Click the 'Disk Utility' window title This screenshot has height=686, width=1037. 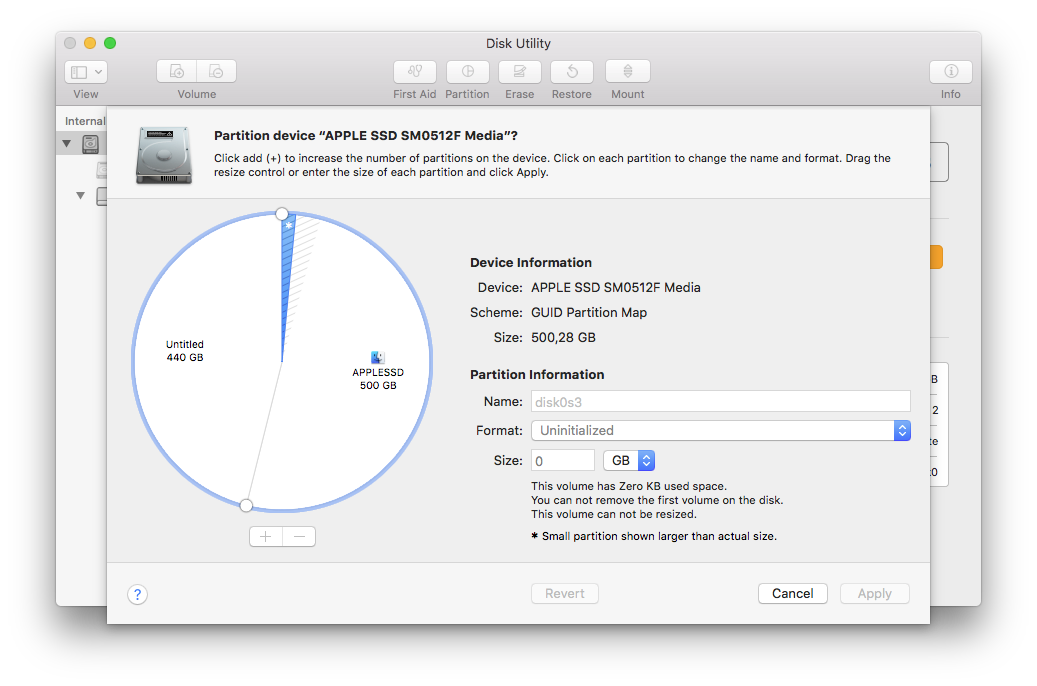point(518,43)
